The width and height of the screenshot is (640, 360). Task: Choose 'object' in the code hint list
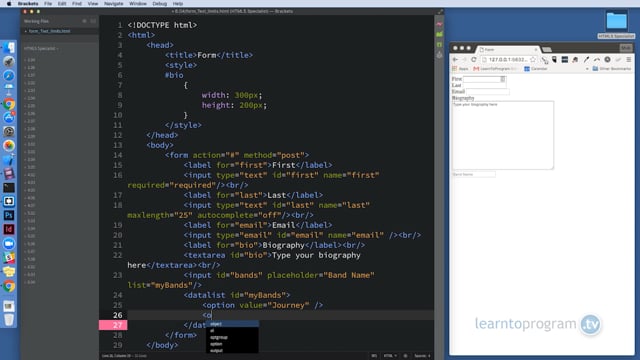click(232, 324)
